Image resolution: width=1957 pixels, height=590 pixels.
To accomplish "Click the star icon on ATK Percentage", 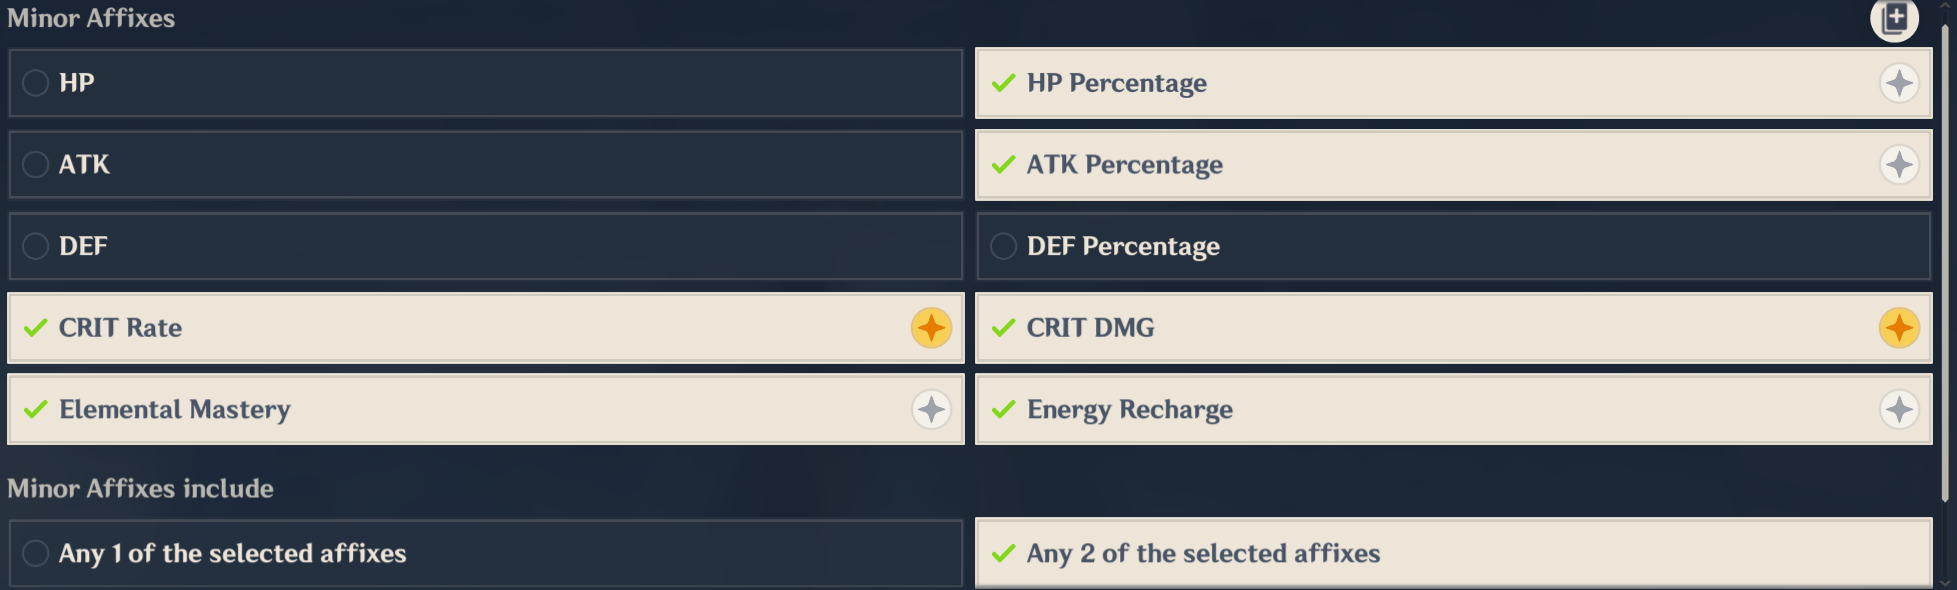I will click(1898, 165).
